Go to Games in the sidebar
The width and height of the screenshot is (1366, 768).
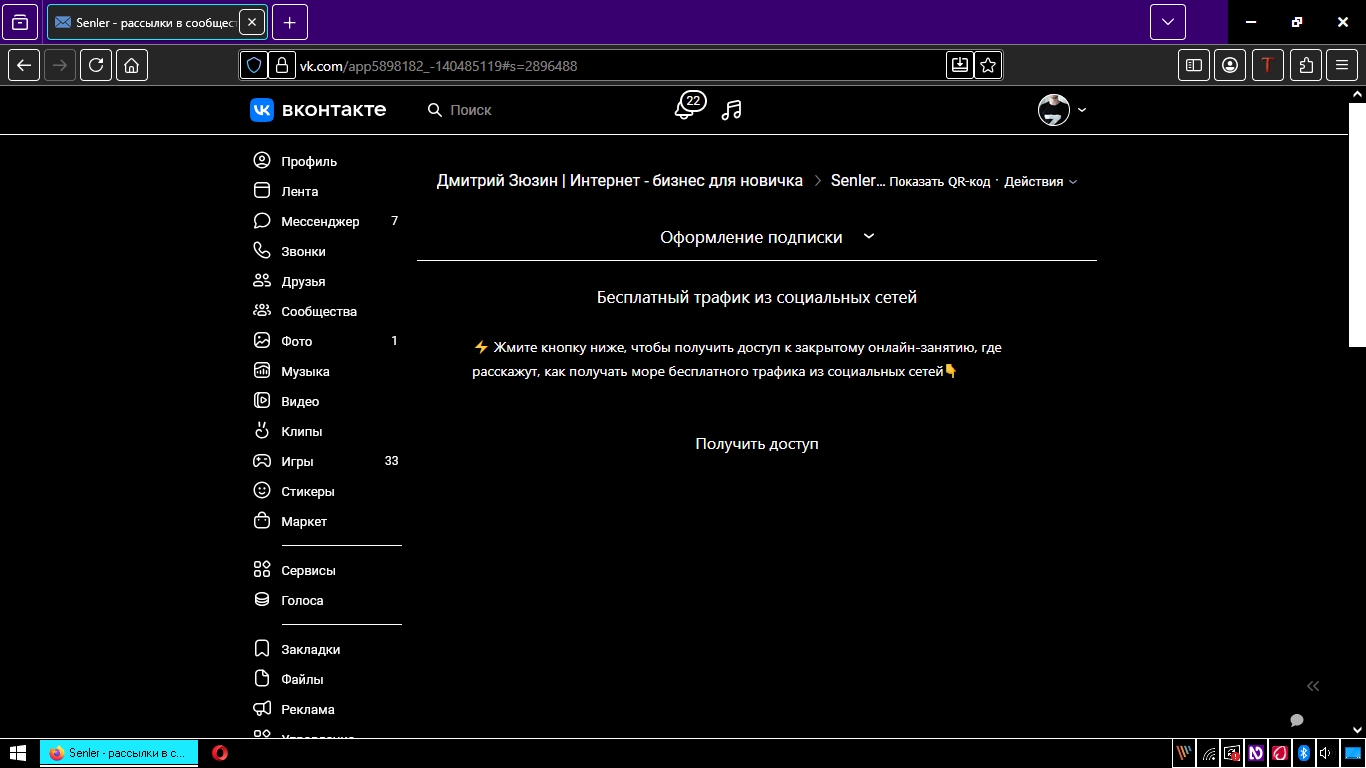point(297,461)
